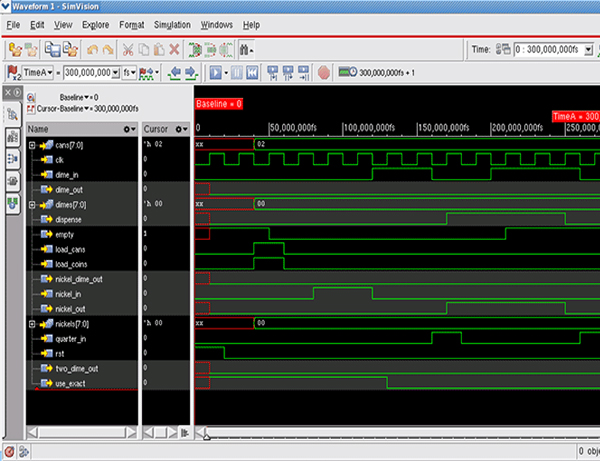Select the nickel_dime_out signal row
Viewport: 600px width, 461px height.
82,279
